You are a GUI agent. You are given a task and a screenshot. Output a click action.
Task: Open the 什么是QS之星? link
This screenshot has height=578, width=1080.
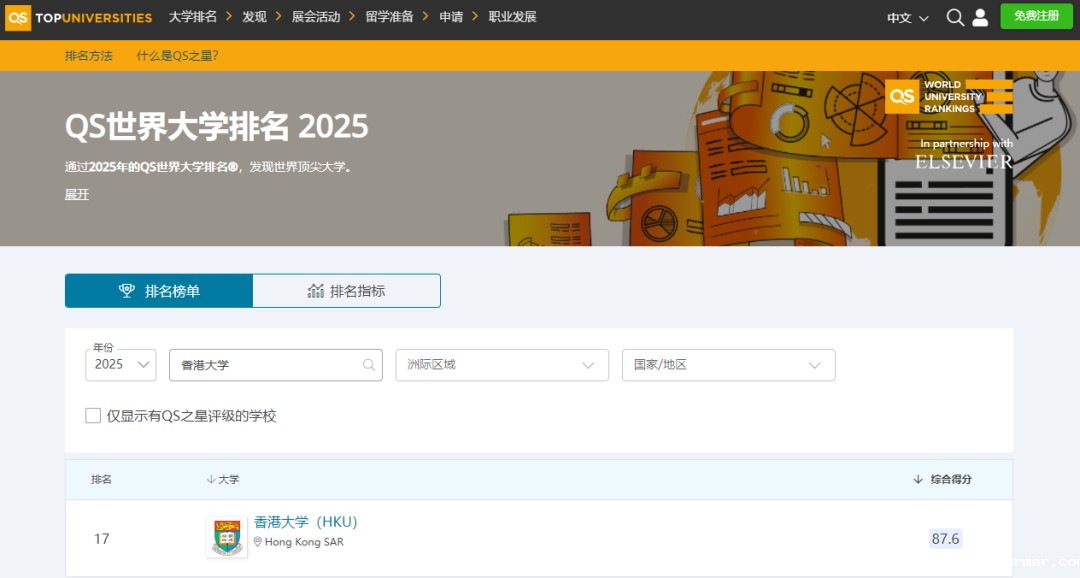177,56
